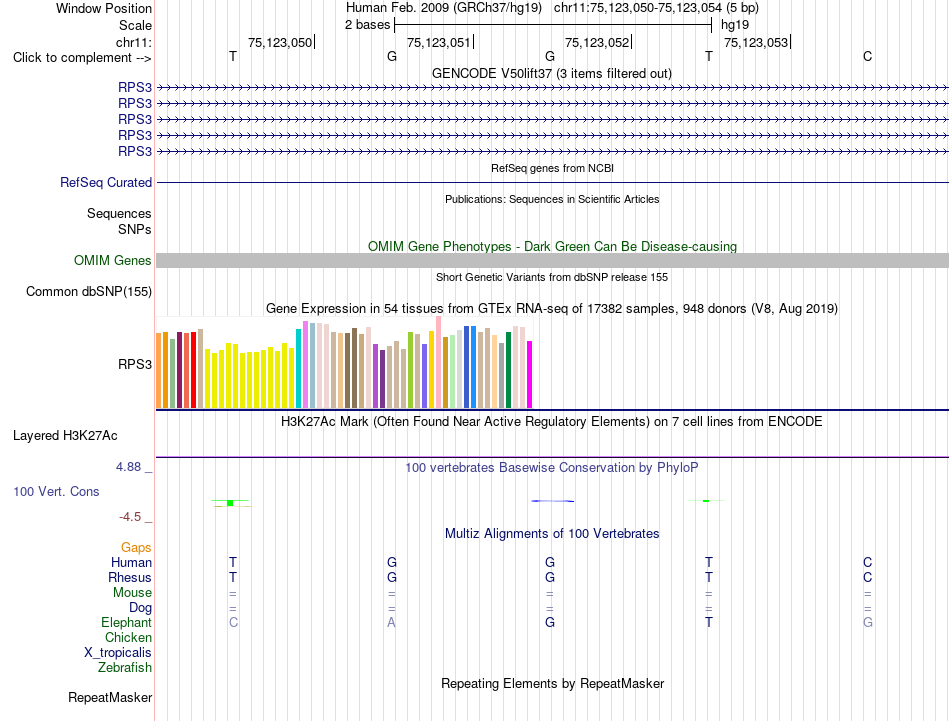Click 'Human Feb. 2009 (GRCh37/hg19)' header text

click(x=444, y=8)
